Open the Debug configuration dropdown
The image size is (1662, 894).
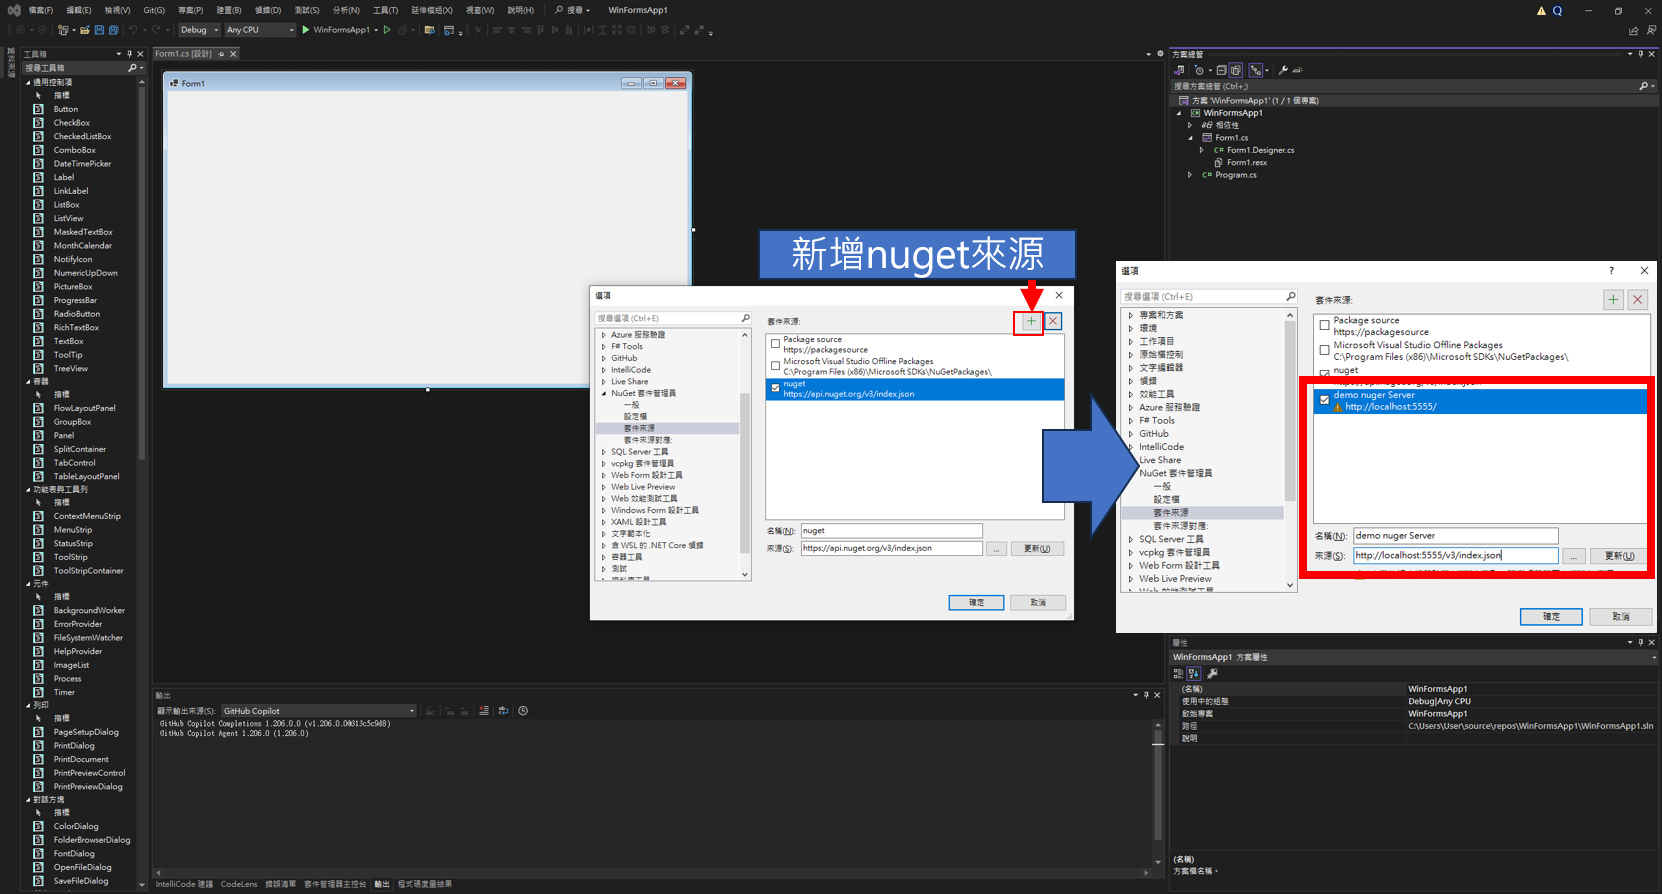click(x=199, y=30)
